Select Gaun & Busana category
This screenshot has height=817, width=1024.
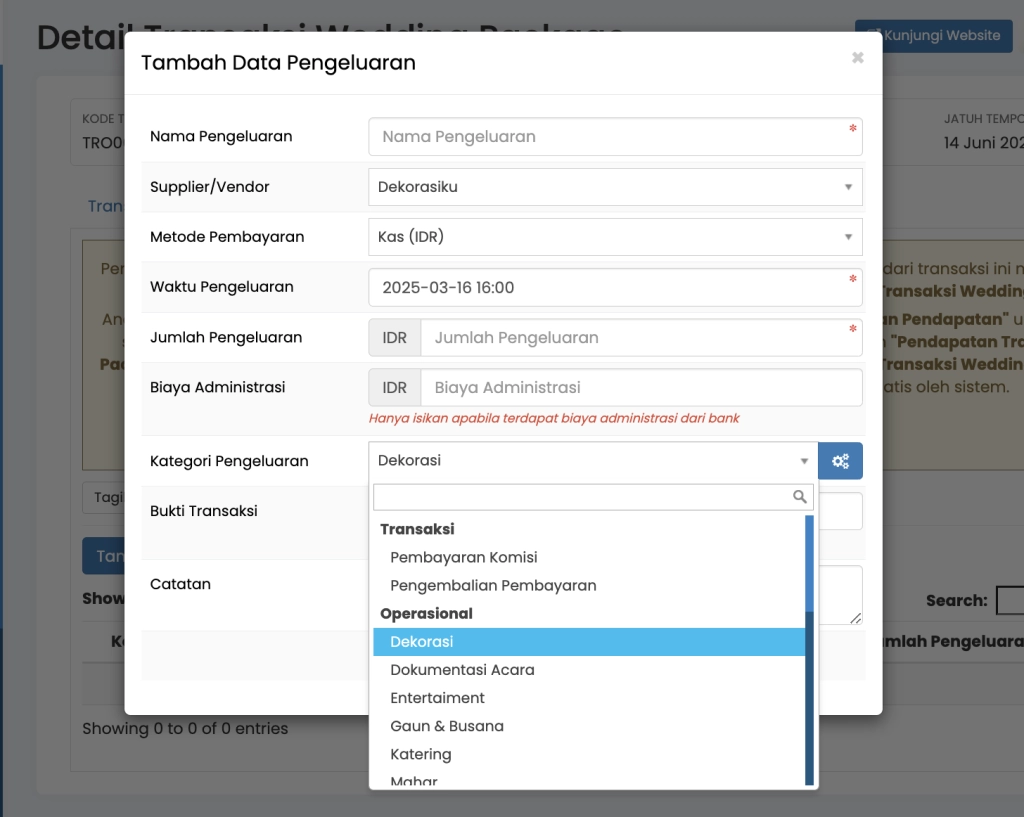click(x=447, y=726)
